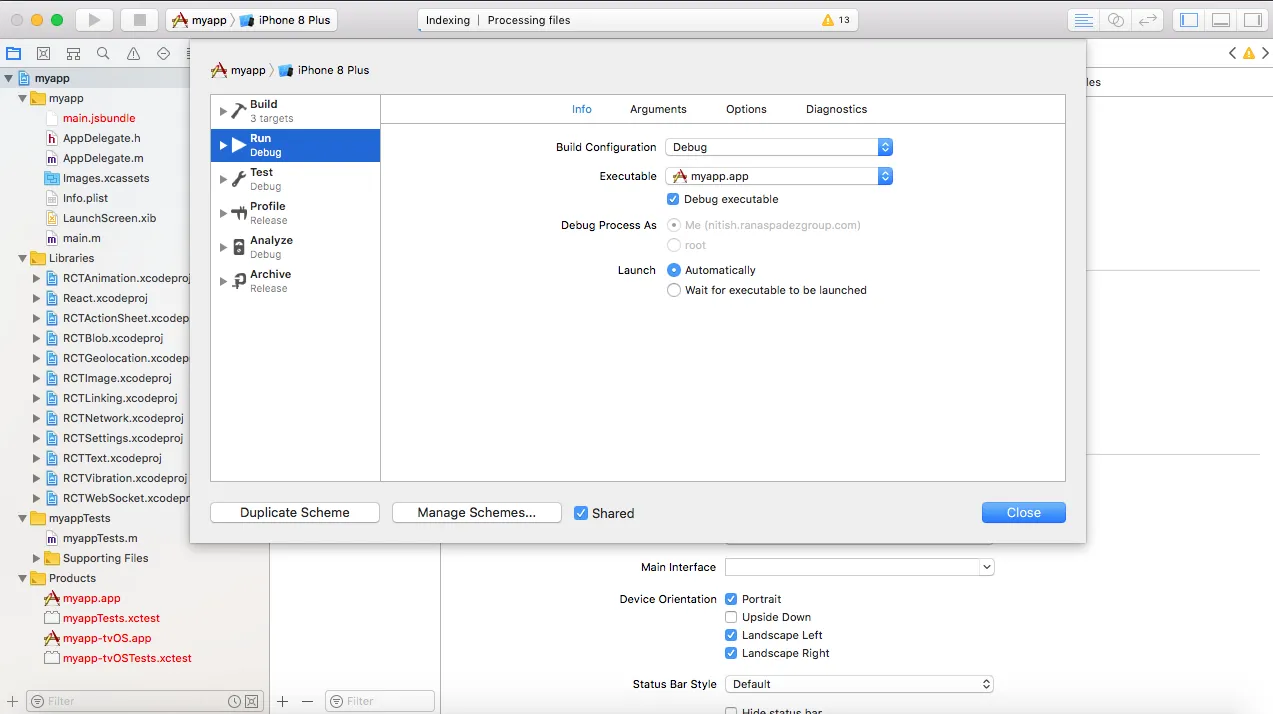Open the issue navigator warning icon
Viewport: 1273px width, 714px height.
coord(133,54)
